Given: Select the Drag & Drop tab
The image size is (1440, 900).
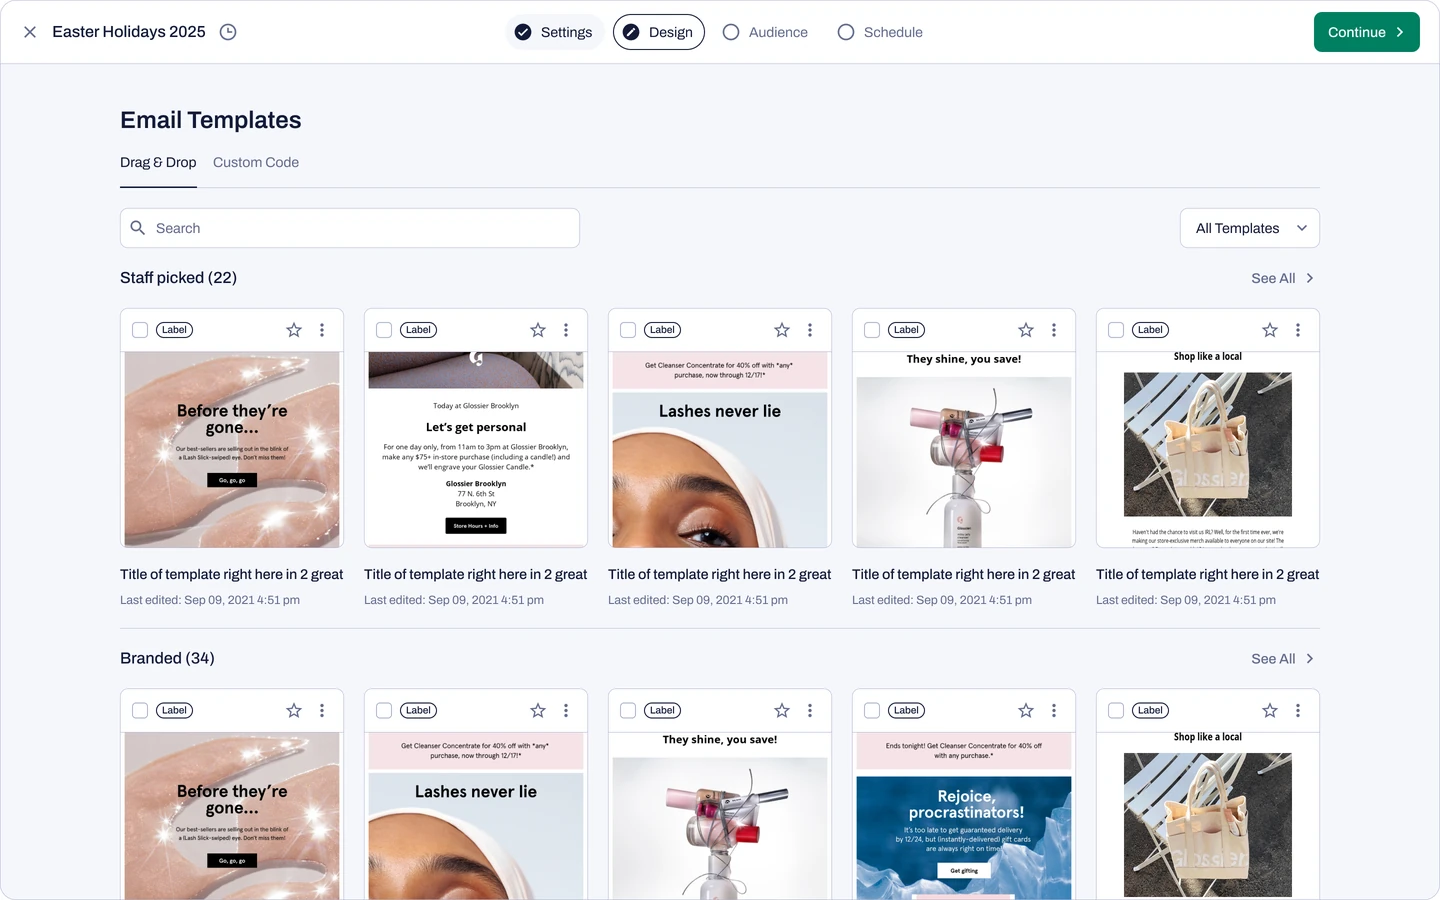Looking at the screenshot, I should pyautogui.click(x=158, y=162).
